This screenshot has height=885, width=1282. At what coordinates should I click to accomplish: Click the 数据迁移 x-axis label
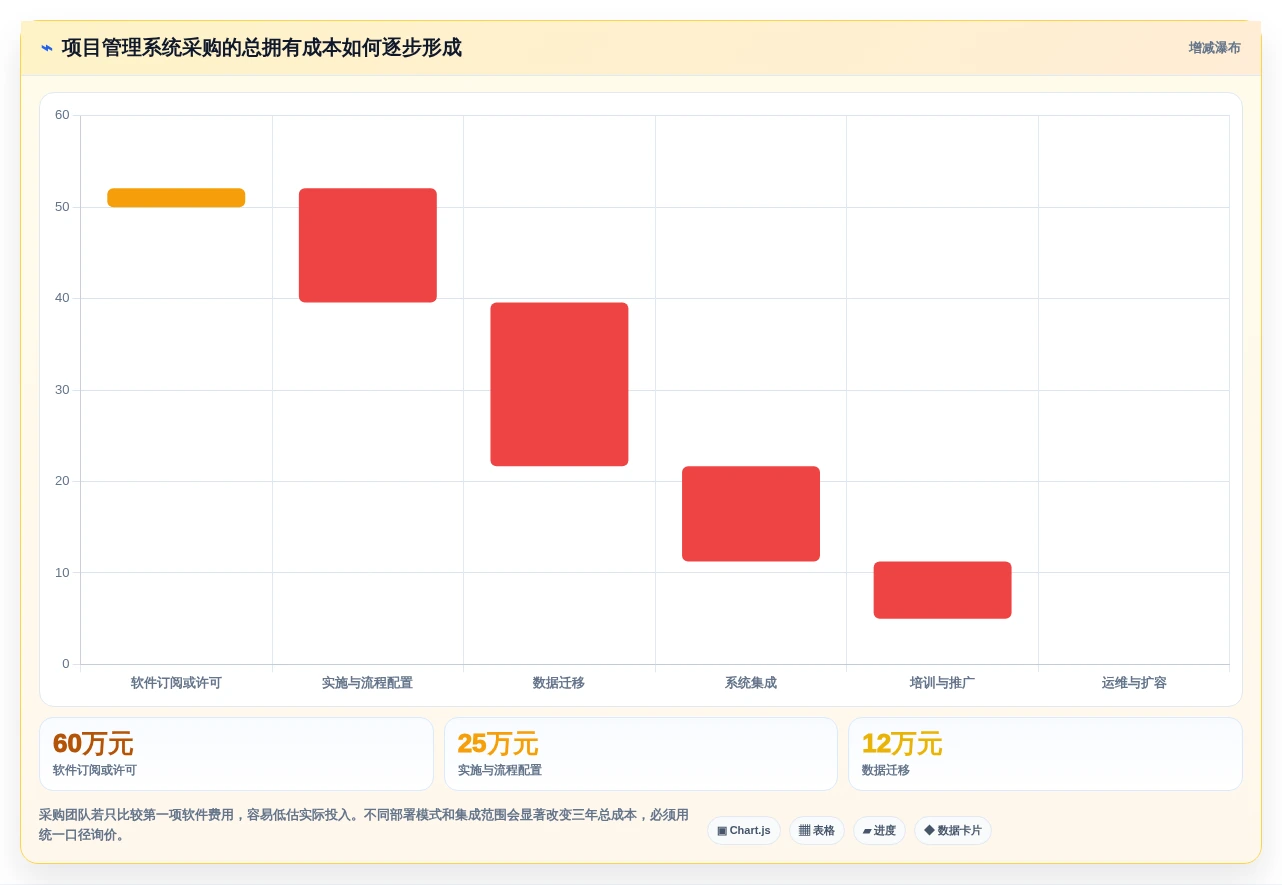click(559, 683)
